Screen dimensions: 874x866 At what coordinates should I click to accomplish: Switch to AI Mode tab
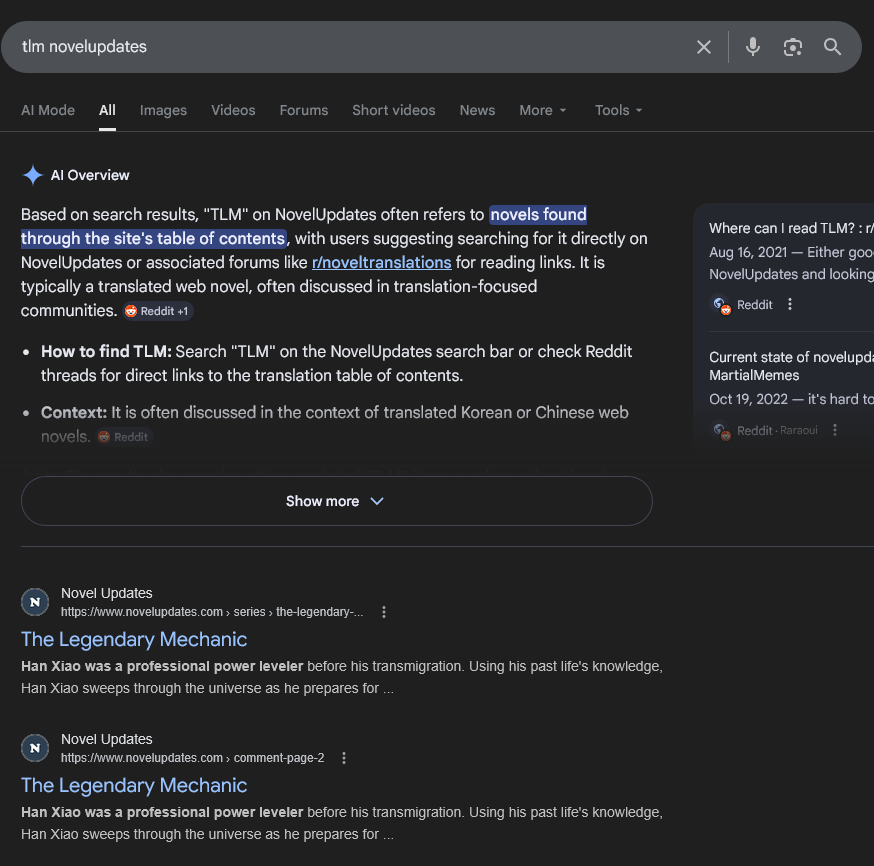(x=48, y=110)
